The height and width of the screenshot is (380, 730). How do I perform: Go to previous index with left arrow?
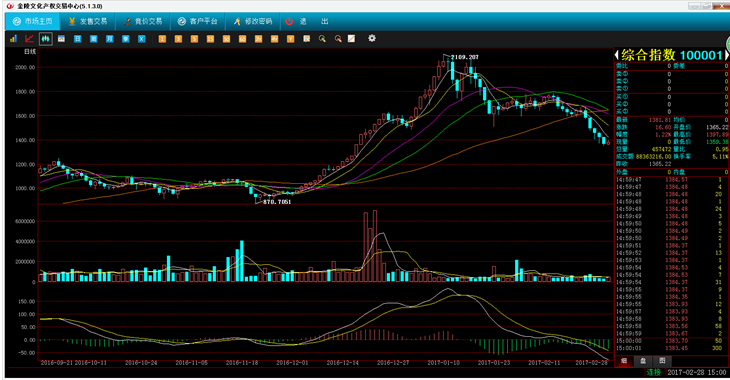(x=617, y=55)
